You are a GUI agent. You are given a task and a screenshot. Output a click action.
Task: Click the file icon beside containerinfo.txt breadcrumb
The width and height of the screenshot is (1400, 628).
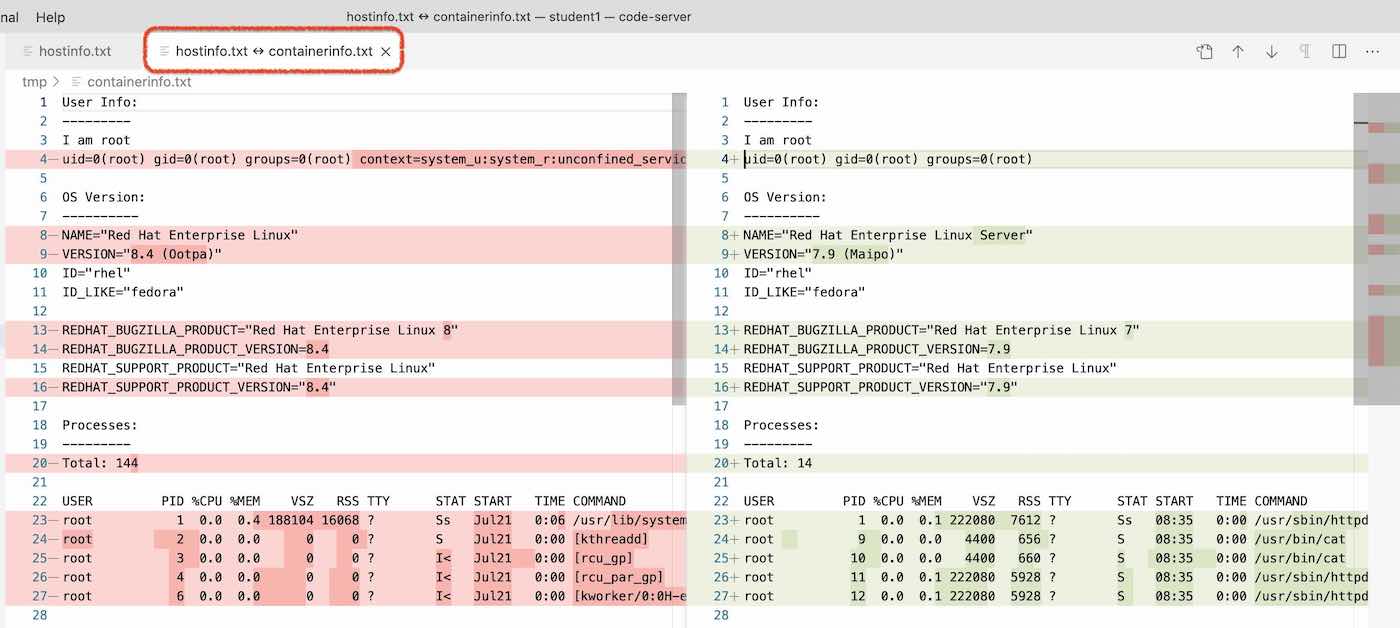click(77, 82)
